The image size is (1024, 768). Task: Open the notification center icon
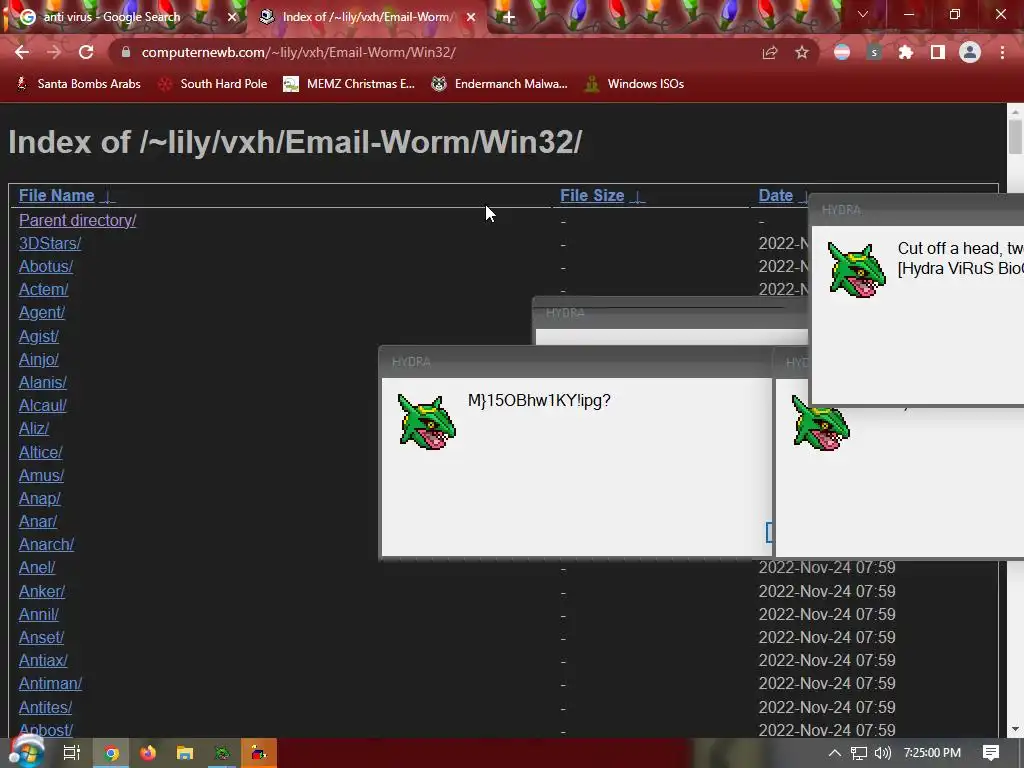pyautogui.click(x=991, y=753)
